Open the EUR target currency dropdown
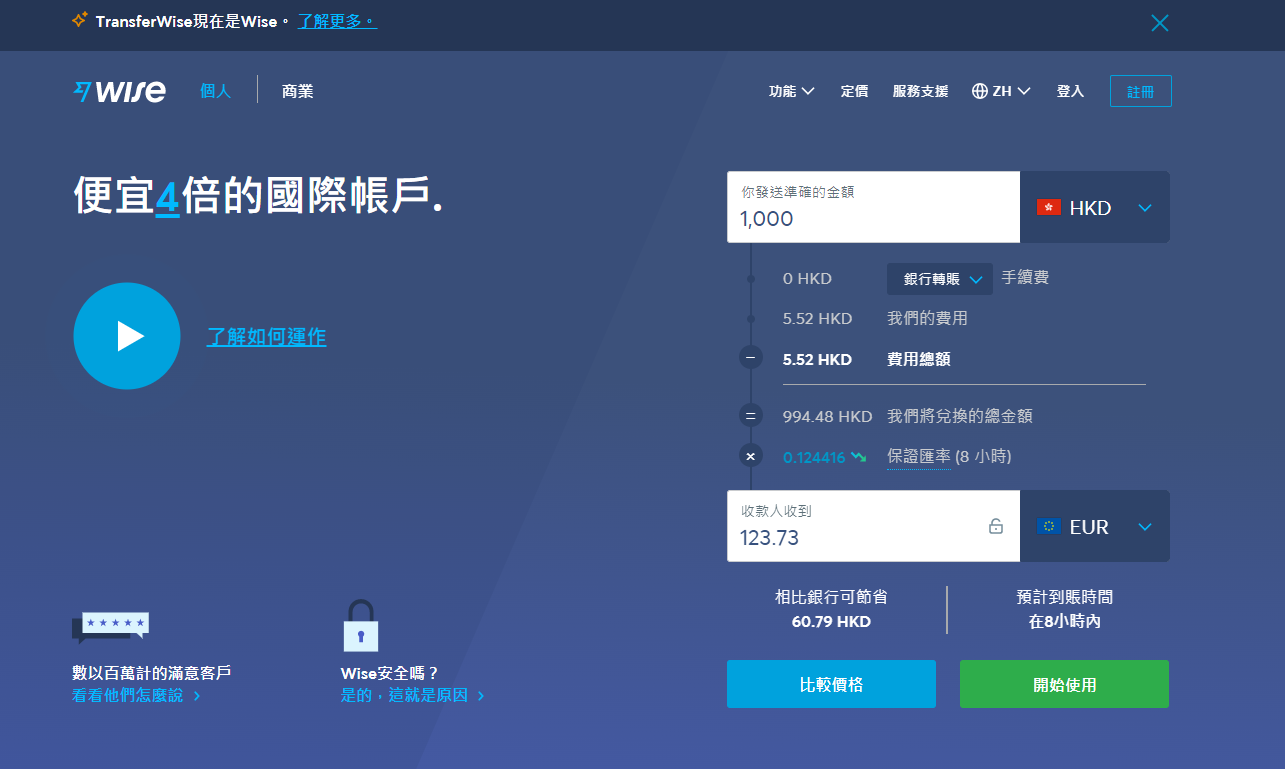Screen dimensions: 1285x769 [x=1094, y=526]
